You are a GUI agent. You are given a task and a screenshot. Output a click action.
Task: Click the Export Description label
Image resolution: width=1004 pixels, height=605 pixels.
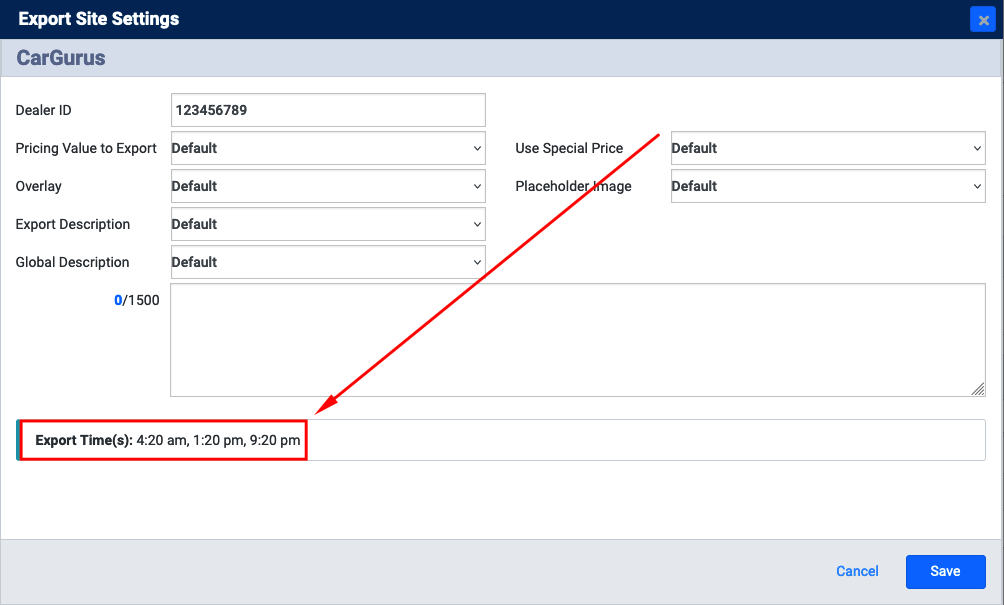pos(72,225)
